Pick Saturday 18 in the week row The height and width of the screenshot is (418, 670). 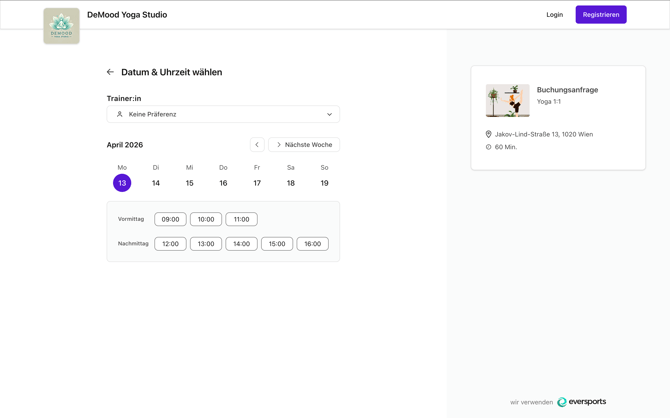pyautogui.click(x=291, y=183)
